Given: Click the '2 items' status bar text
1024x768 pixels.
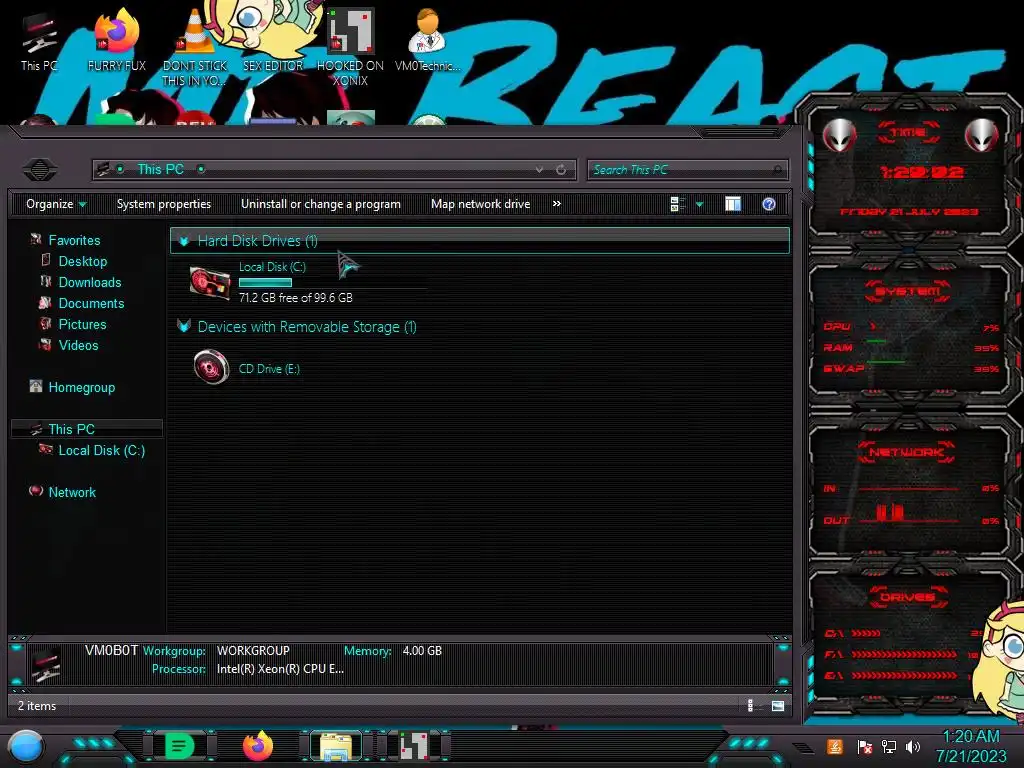Looking at the screenshot, I should coord(37,706).
